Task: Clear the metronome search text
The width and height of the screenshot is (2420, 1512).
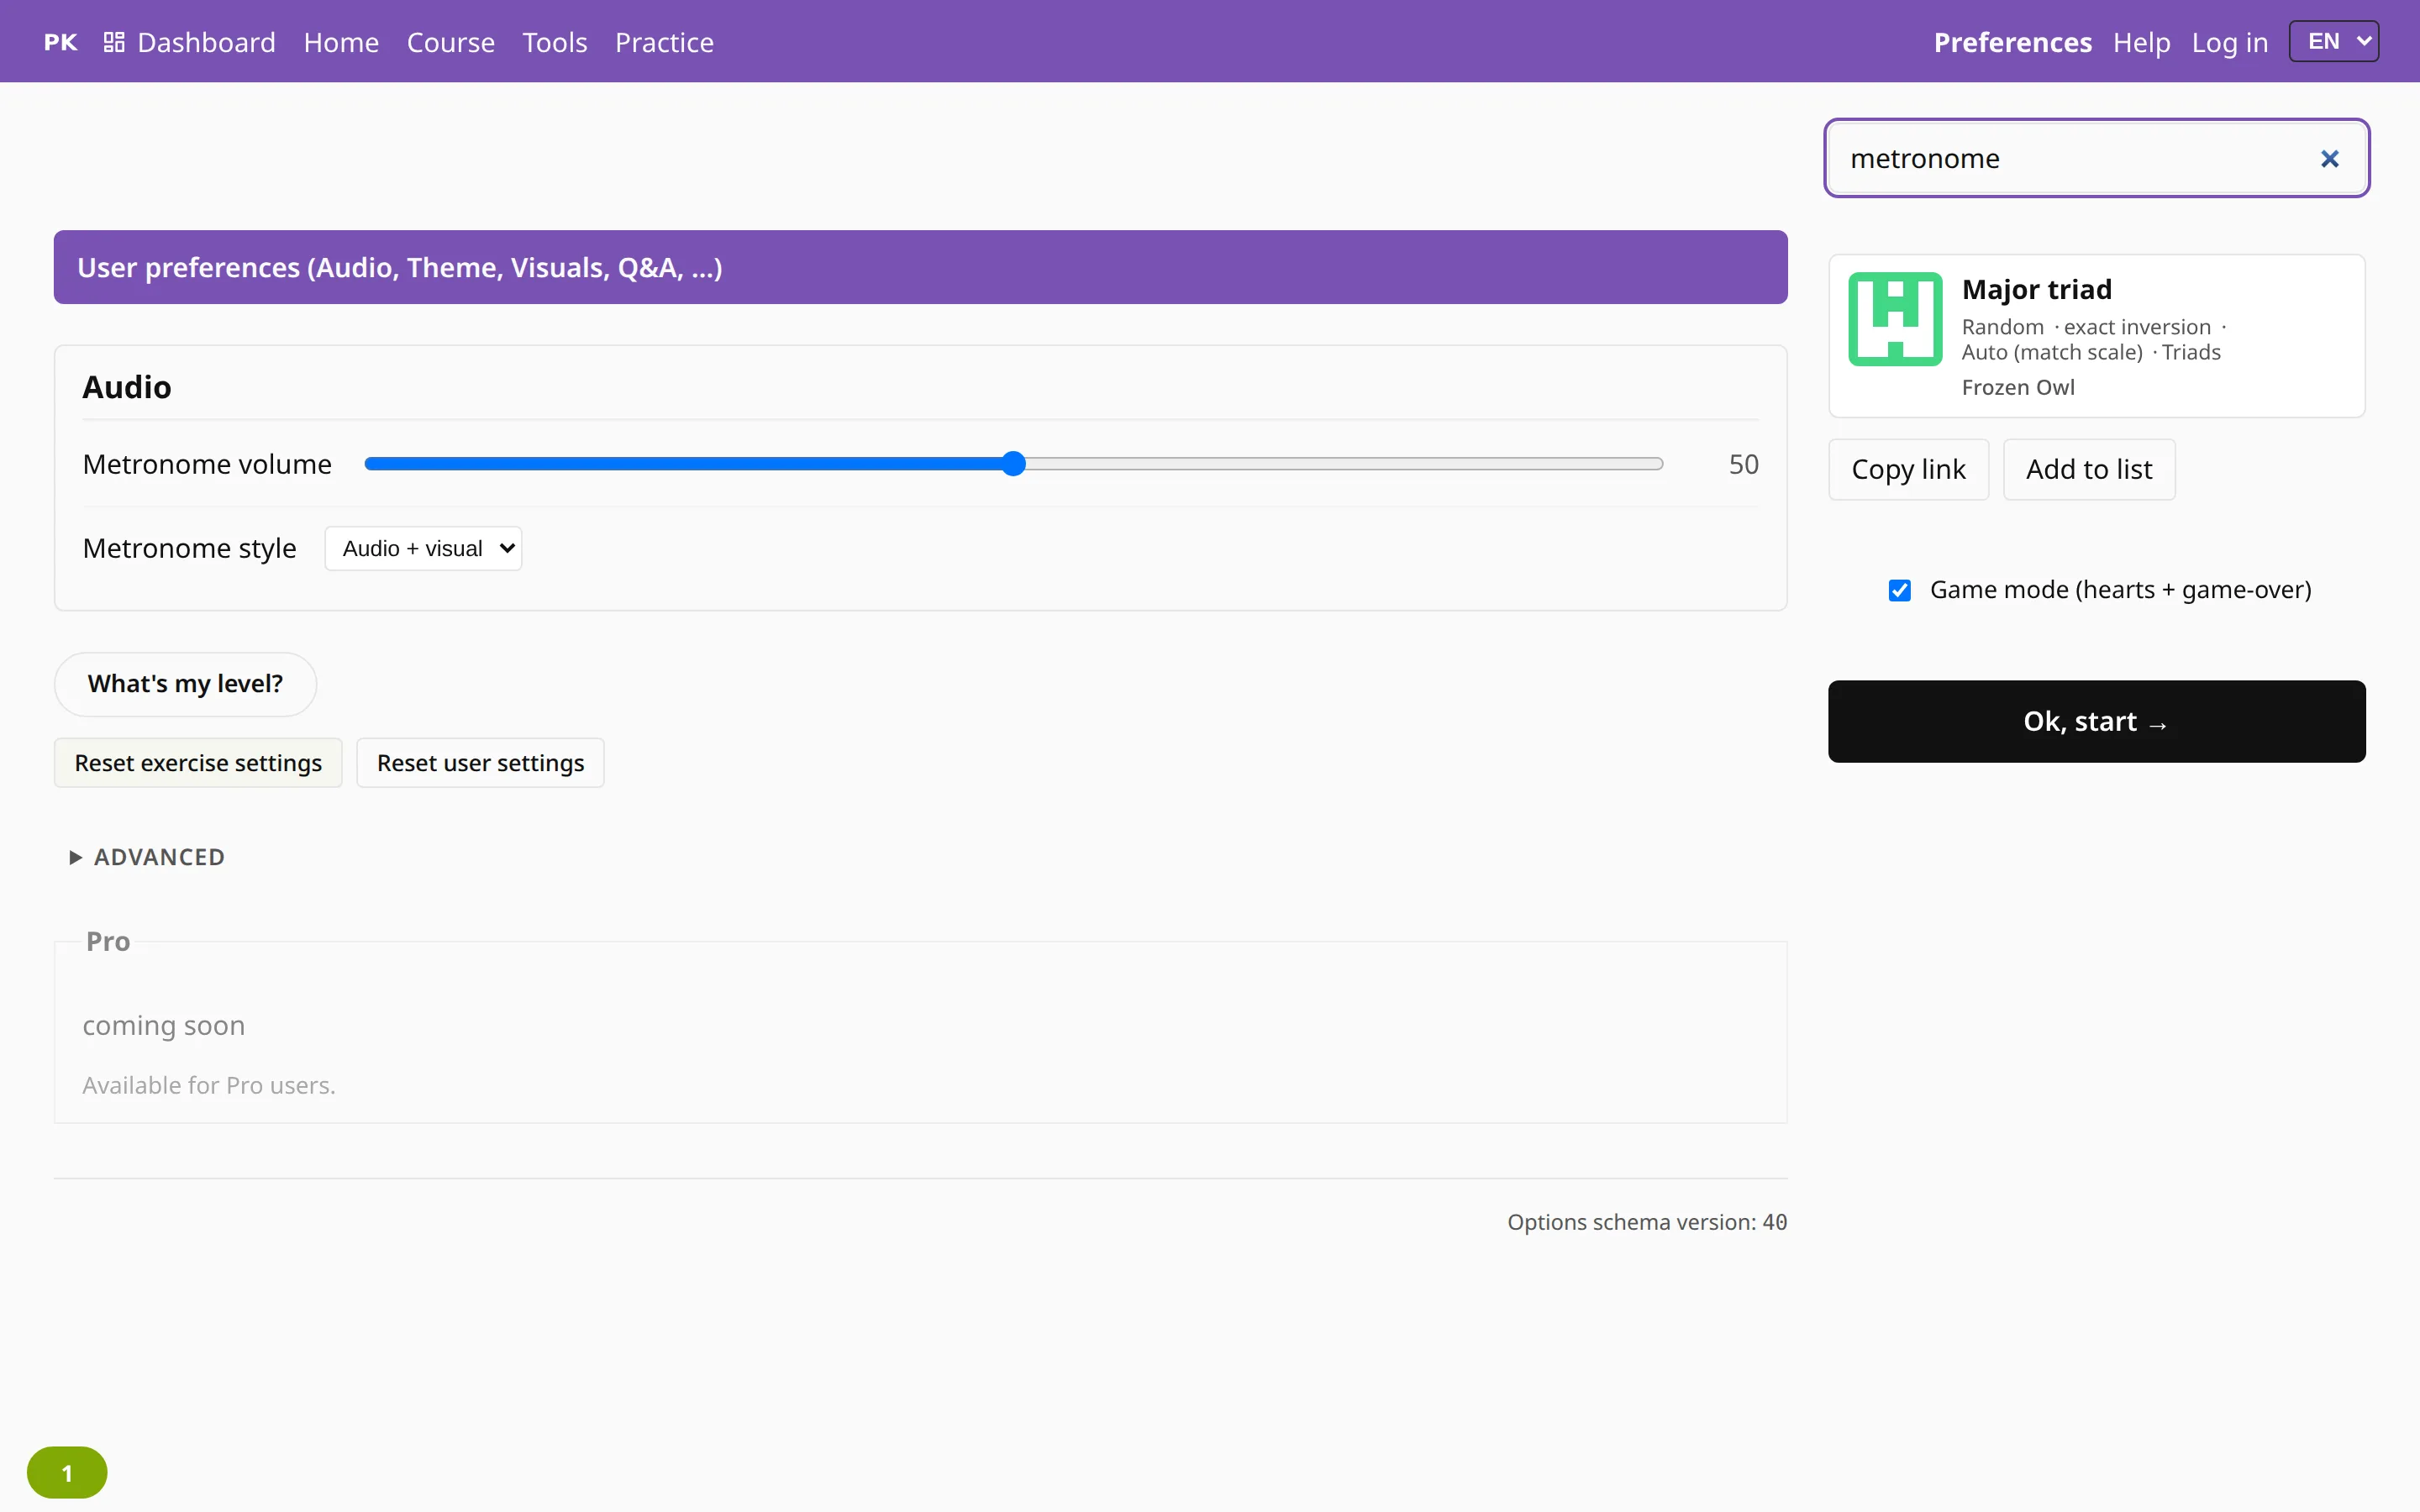Action: pyautogui.click(x=2329, y=159)
